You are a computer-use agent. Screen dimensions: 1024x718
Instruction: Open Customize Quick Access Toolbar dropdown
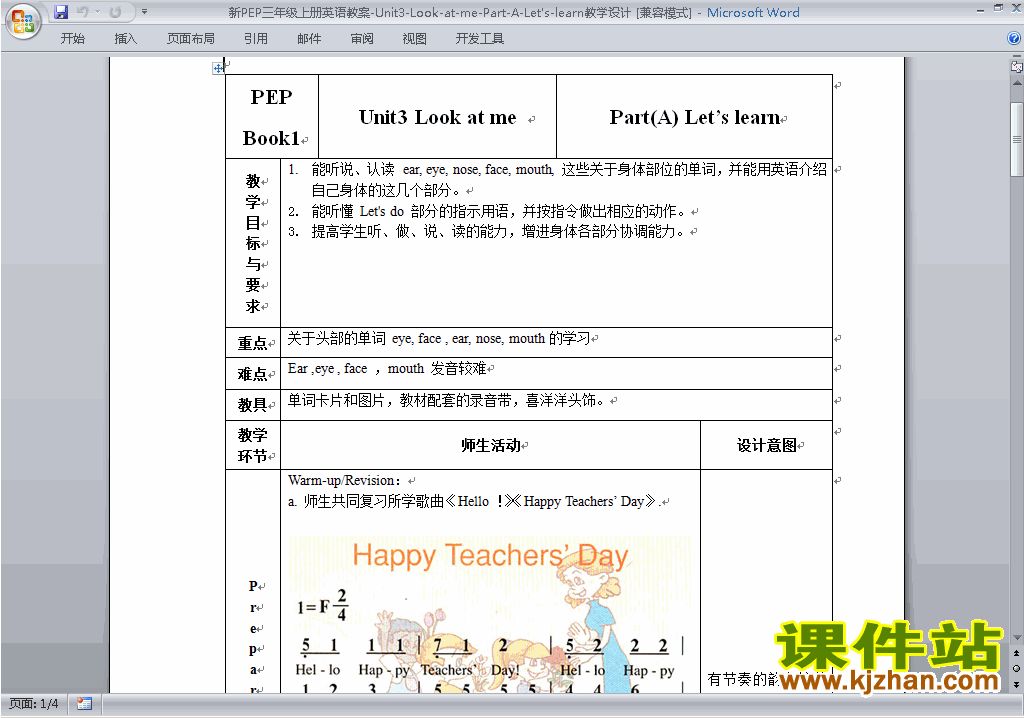click(x=144, y=12)
